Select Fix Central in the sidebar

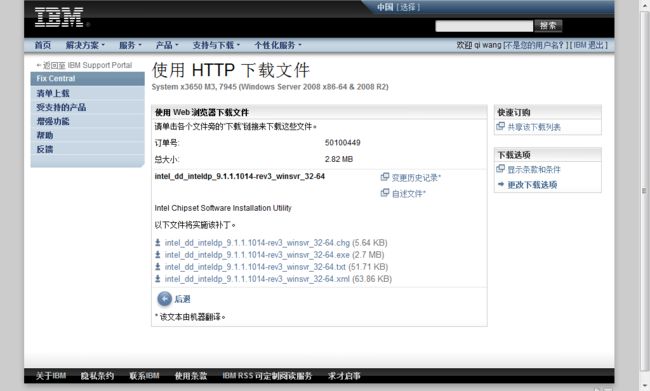(87, 78)
